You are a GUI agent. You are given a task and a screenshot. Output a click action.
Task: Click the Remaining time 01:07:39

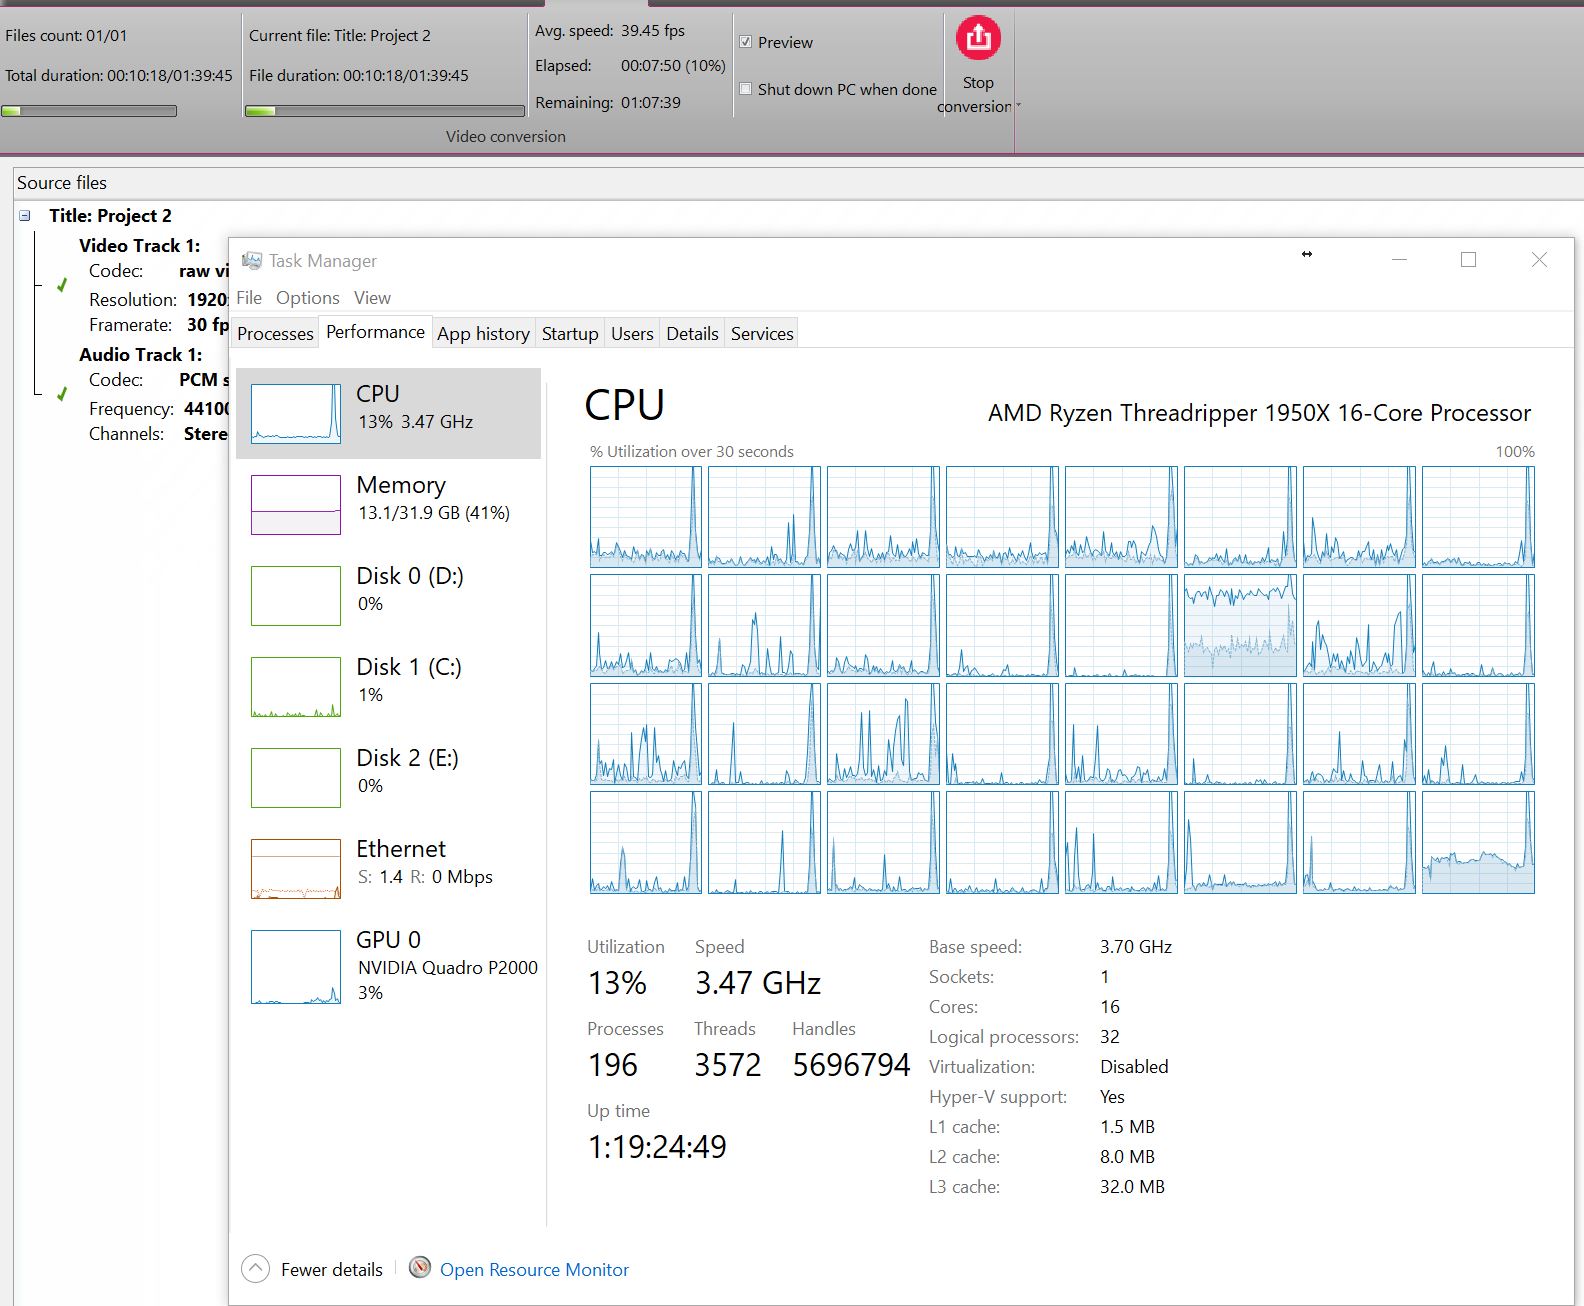tap(651, 102)
